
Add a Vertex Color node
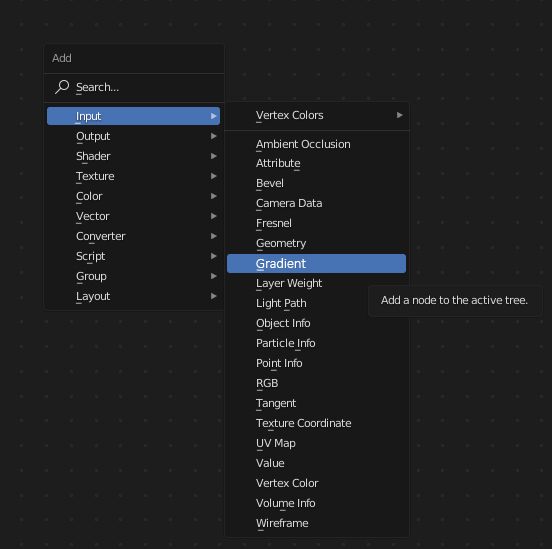point(316,483)
